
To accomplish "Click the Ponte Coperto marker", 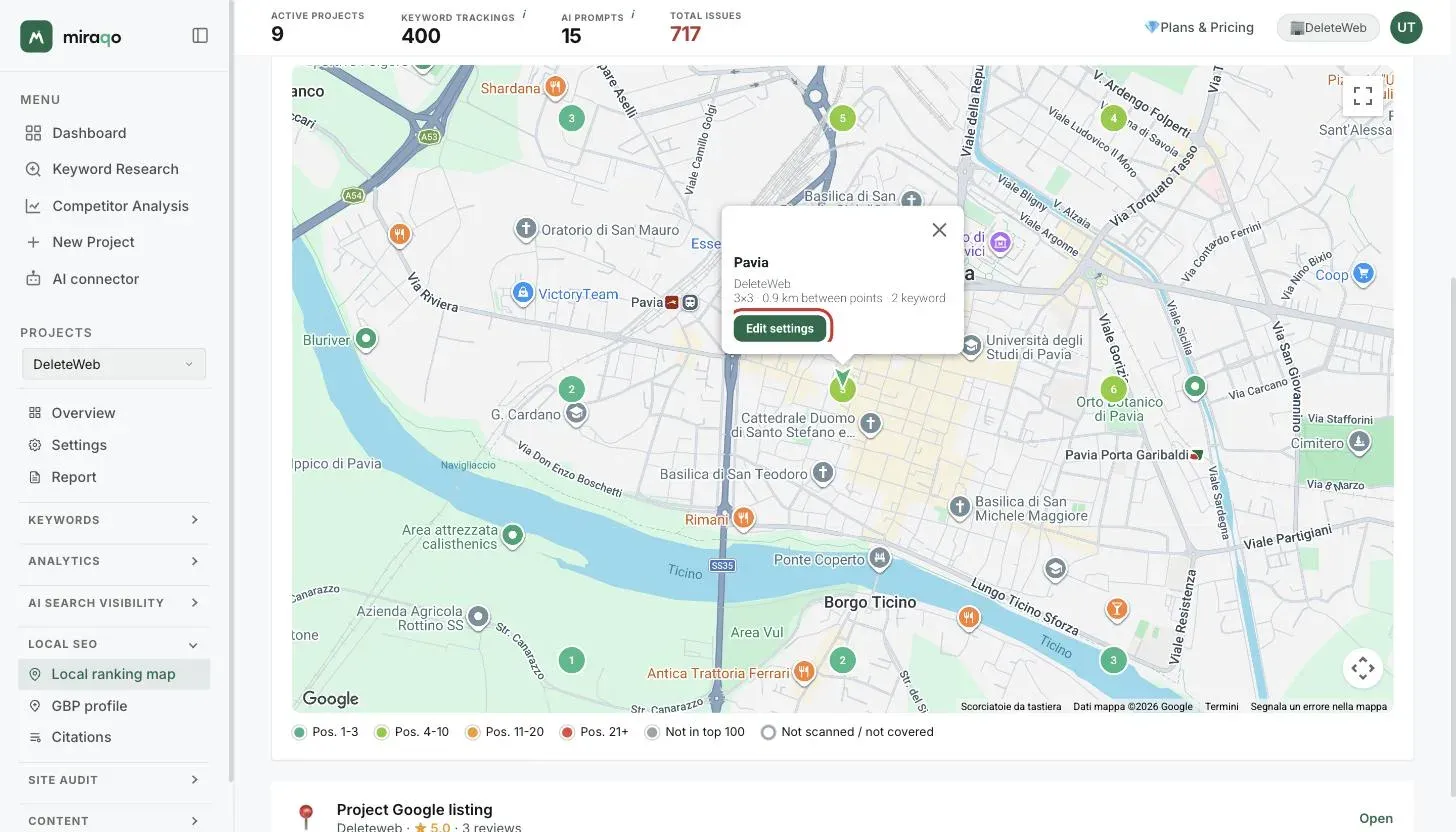I will 879,558.
